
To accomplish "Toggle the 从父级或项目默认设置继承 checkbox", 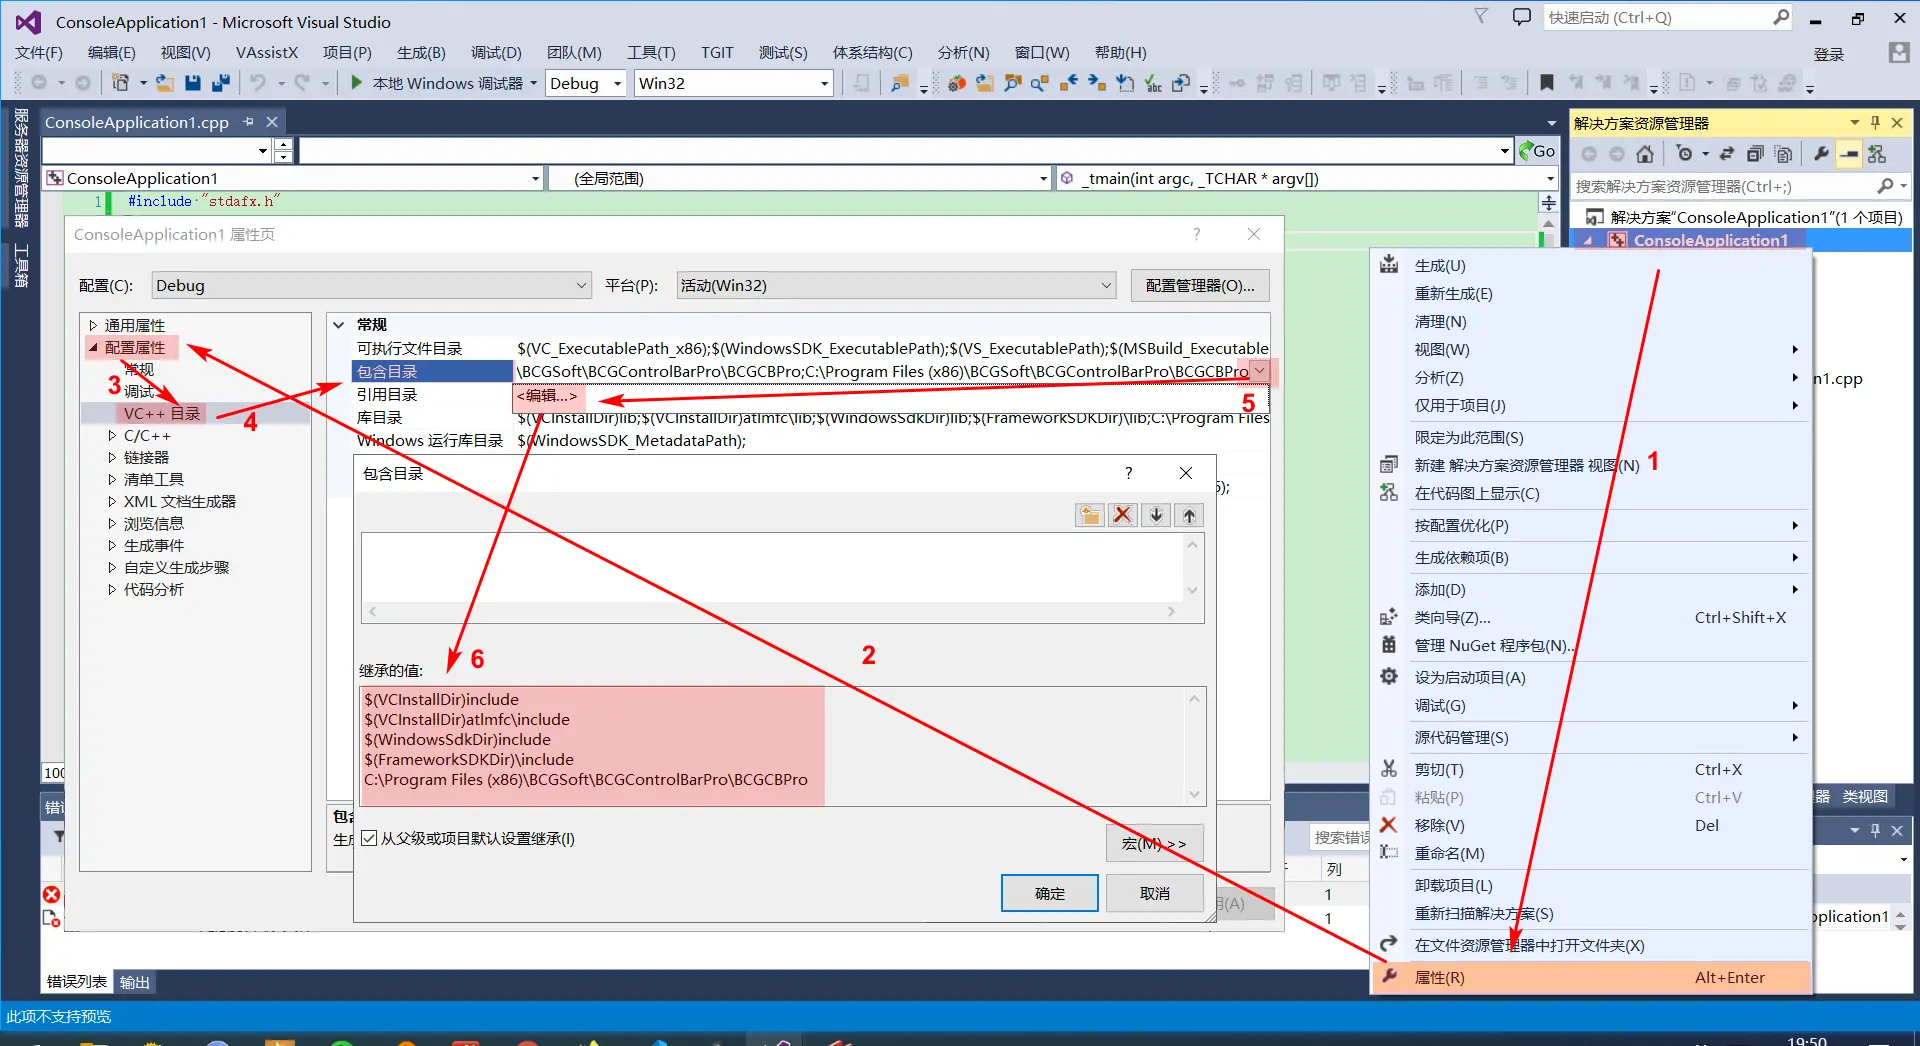I will 369,838.
